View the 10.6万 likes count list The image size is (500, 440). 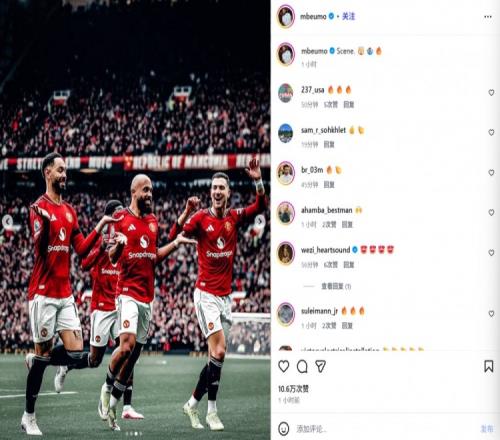coord(293,389)
